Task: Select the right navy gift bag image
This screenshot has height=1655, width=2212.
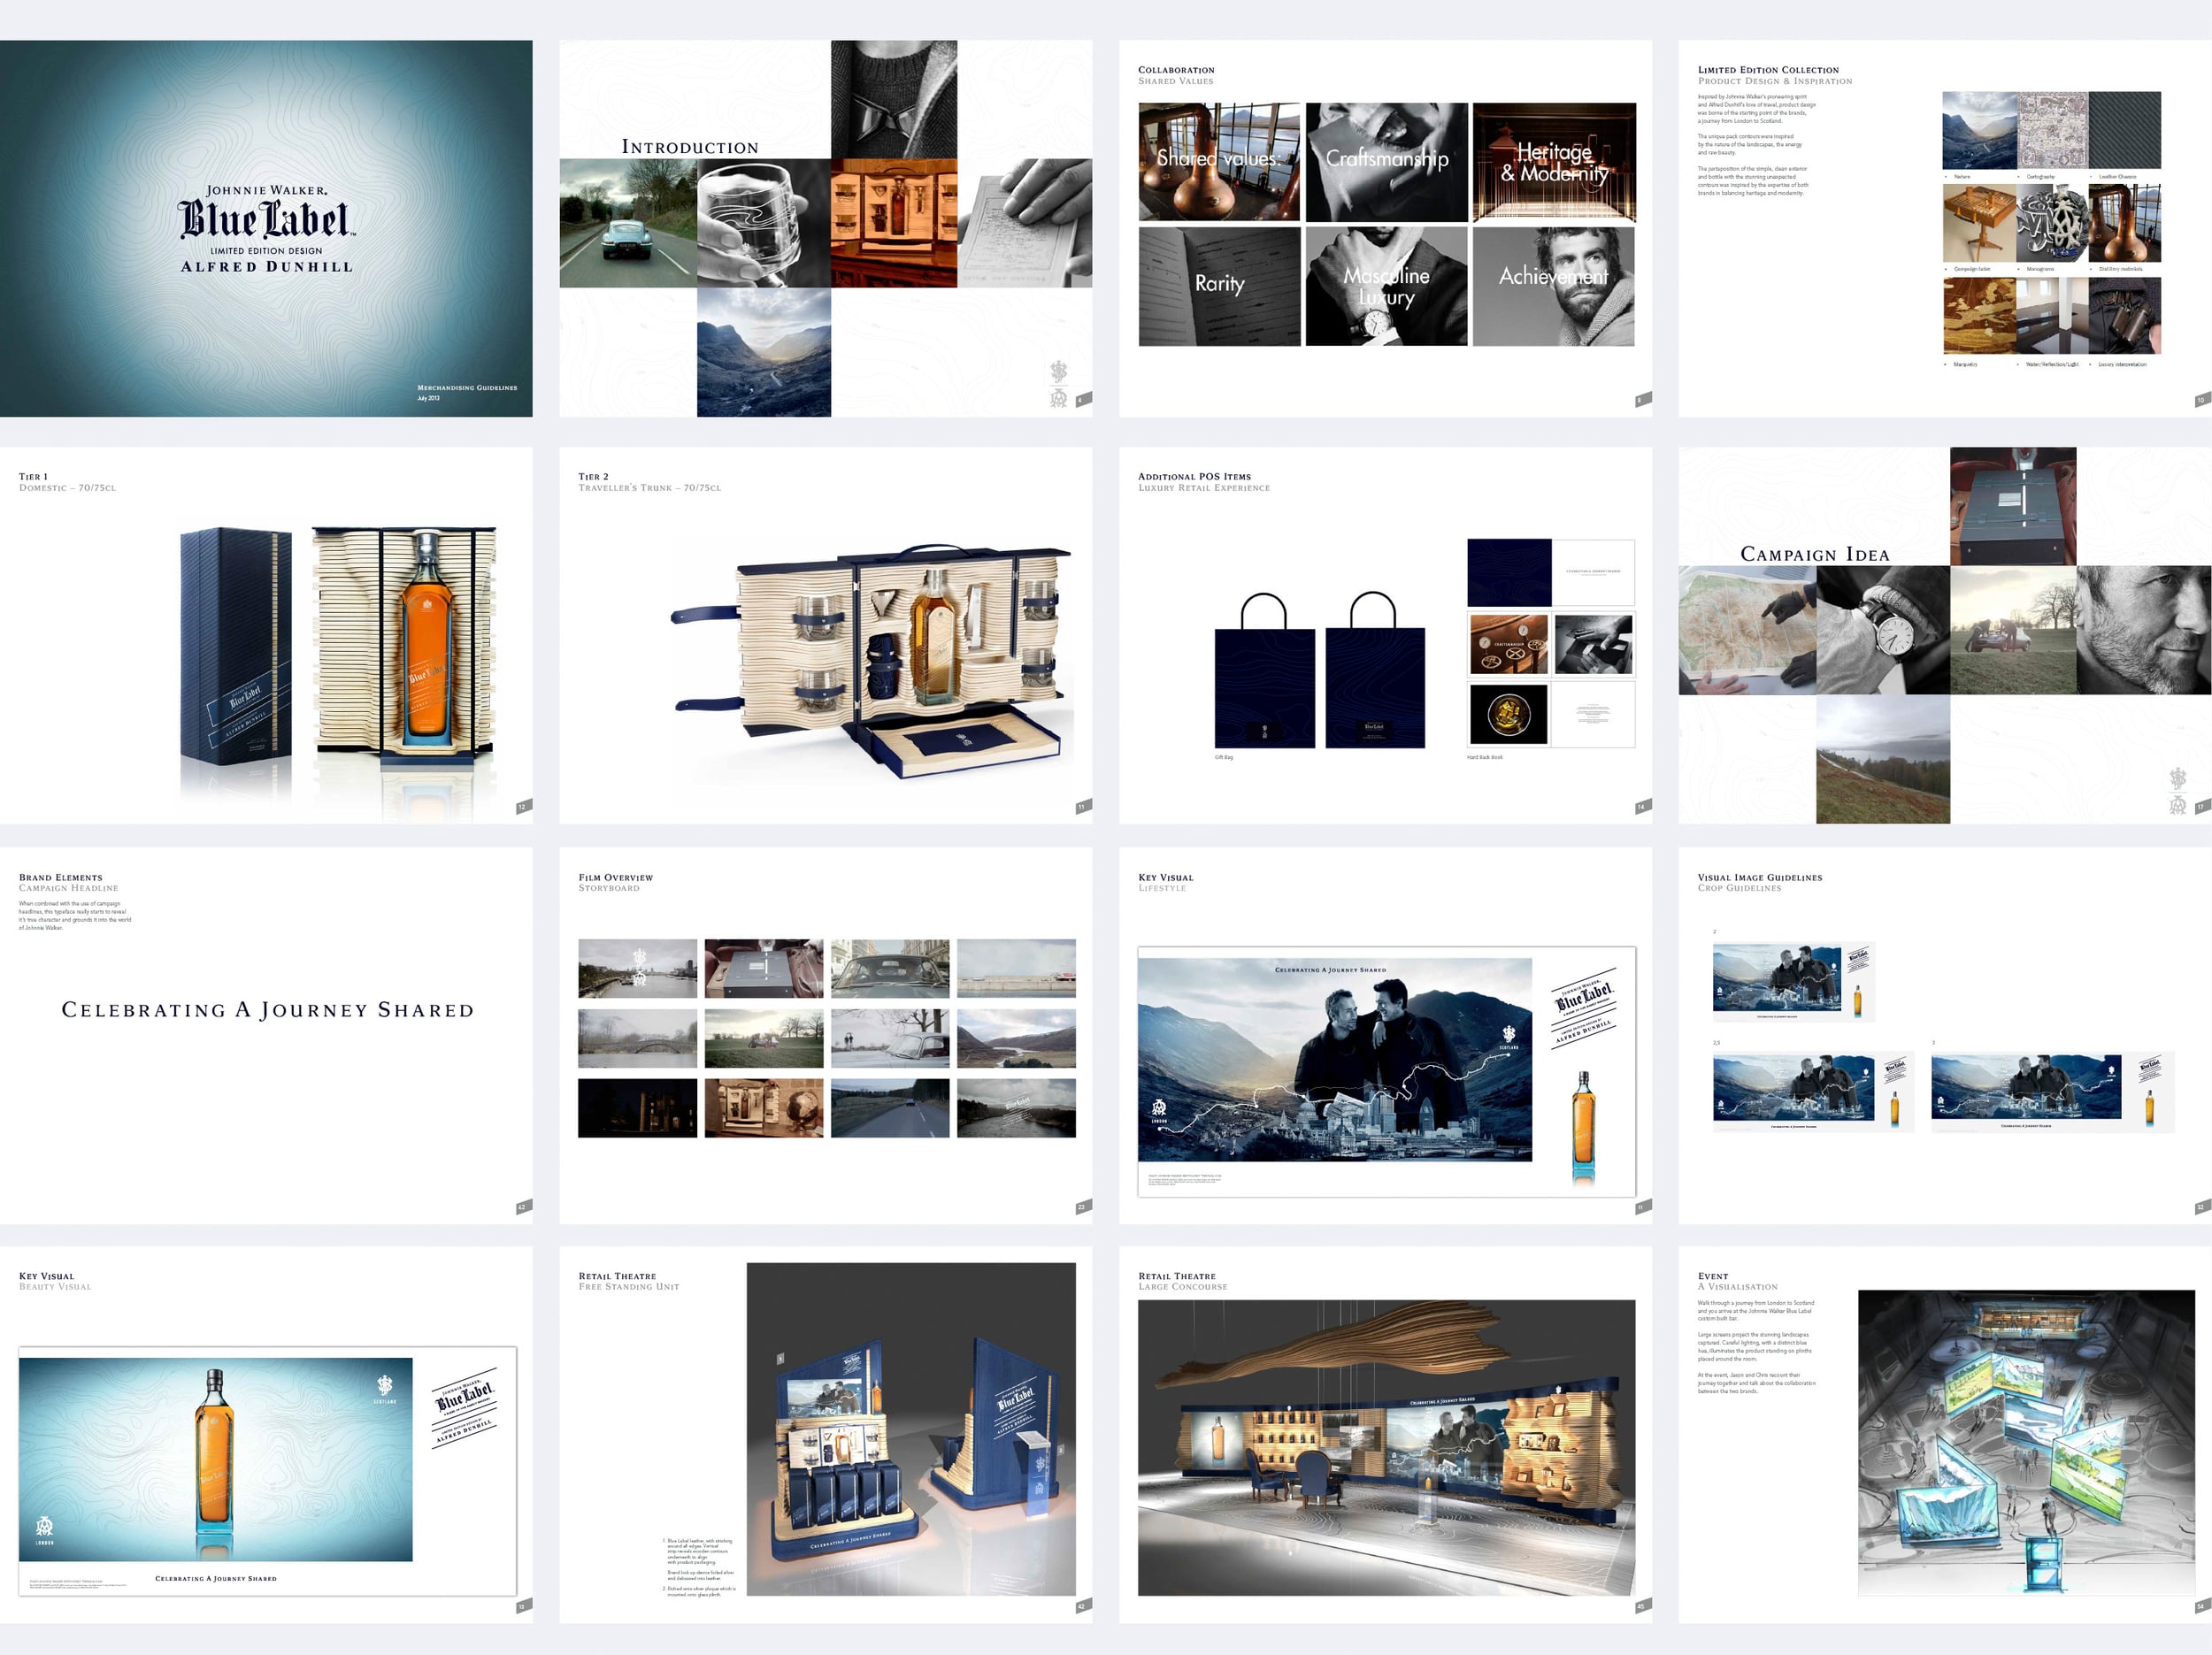Action: pos(1375,670)
